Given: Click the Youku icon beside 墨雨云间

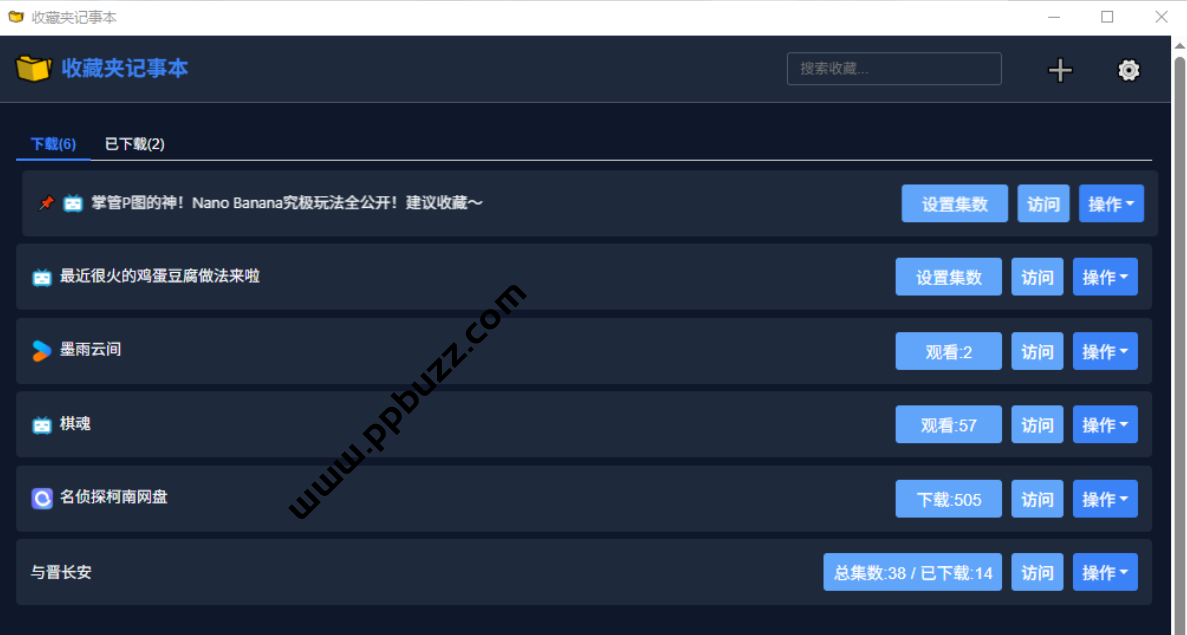Looking at the screenshot, I should [x=42, y=350].
